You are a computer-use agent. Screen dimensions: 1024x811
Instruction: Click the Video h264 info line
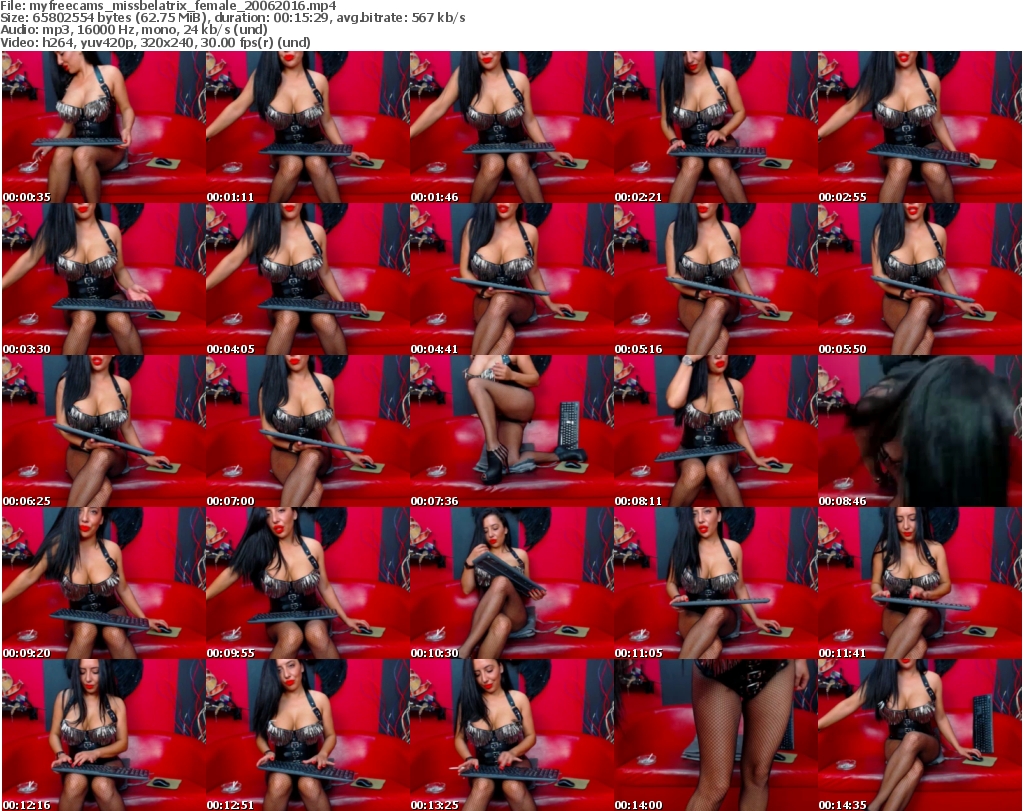155,42
